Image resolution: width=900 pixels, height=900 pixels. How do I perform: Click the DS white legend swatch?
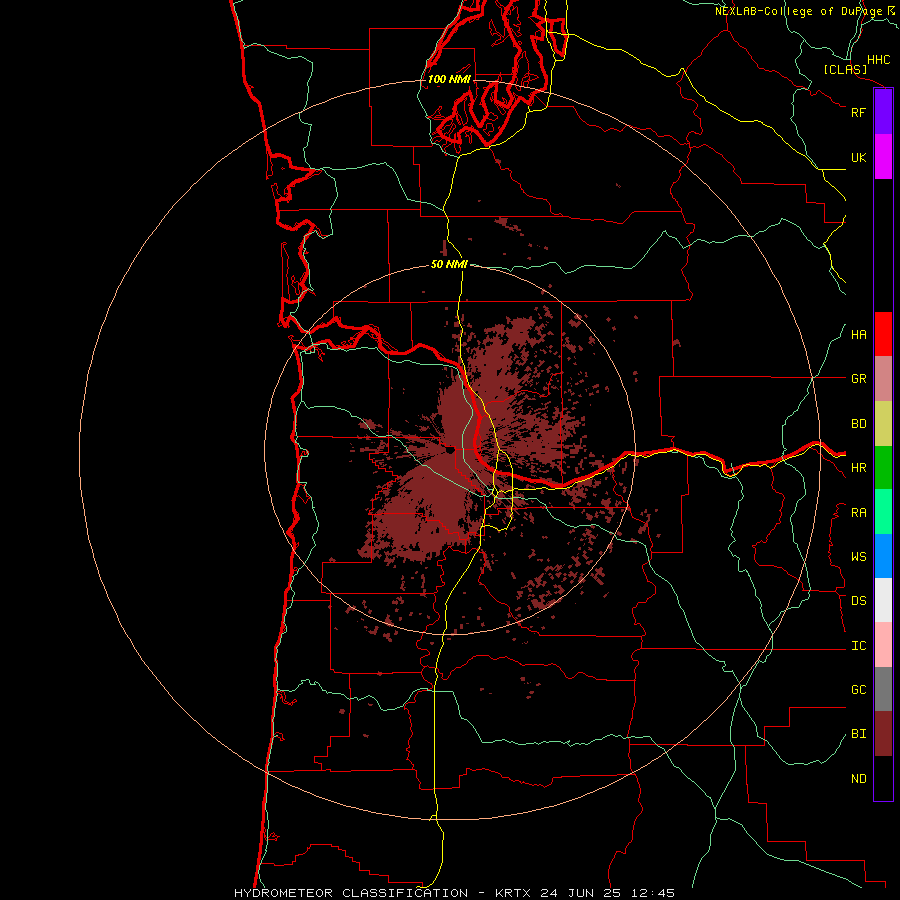[883, 600]
